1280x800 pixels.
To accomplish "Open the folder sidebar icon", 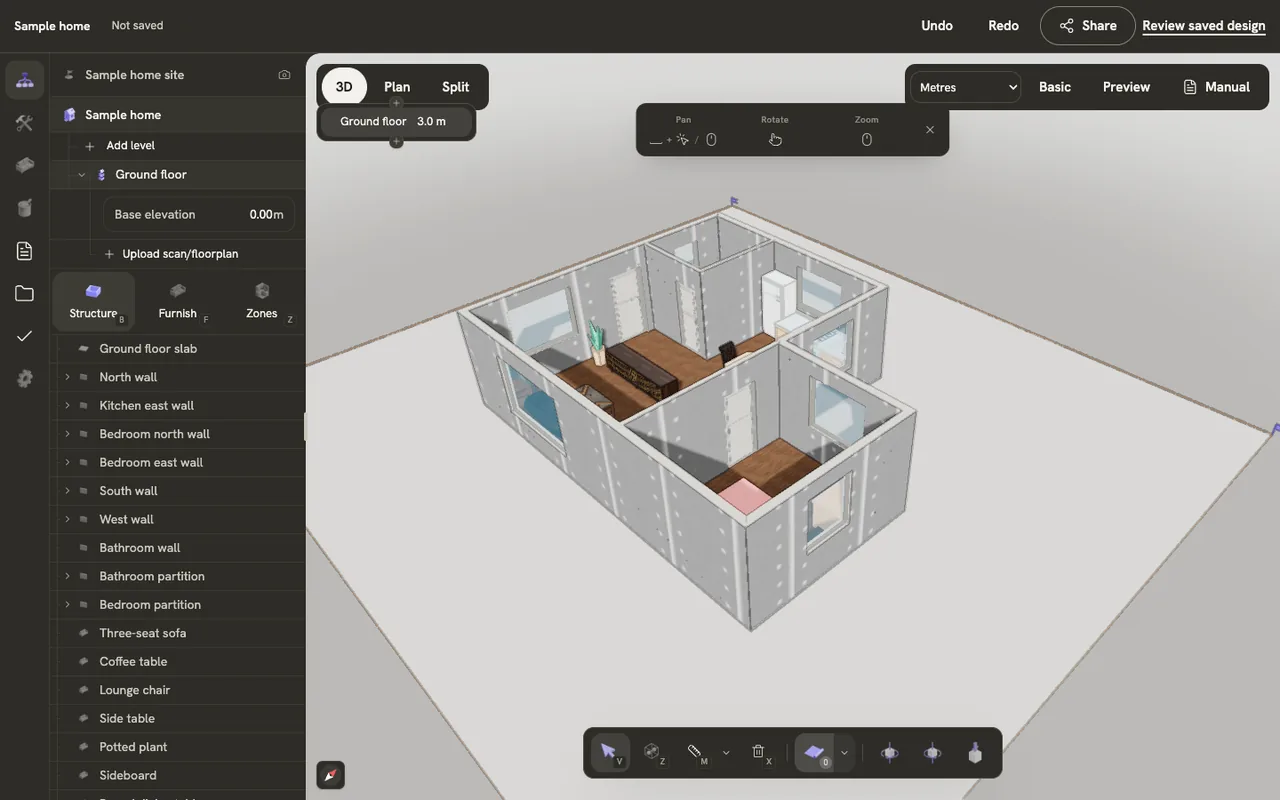I will (25, 293).
